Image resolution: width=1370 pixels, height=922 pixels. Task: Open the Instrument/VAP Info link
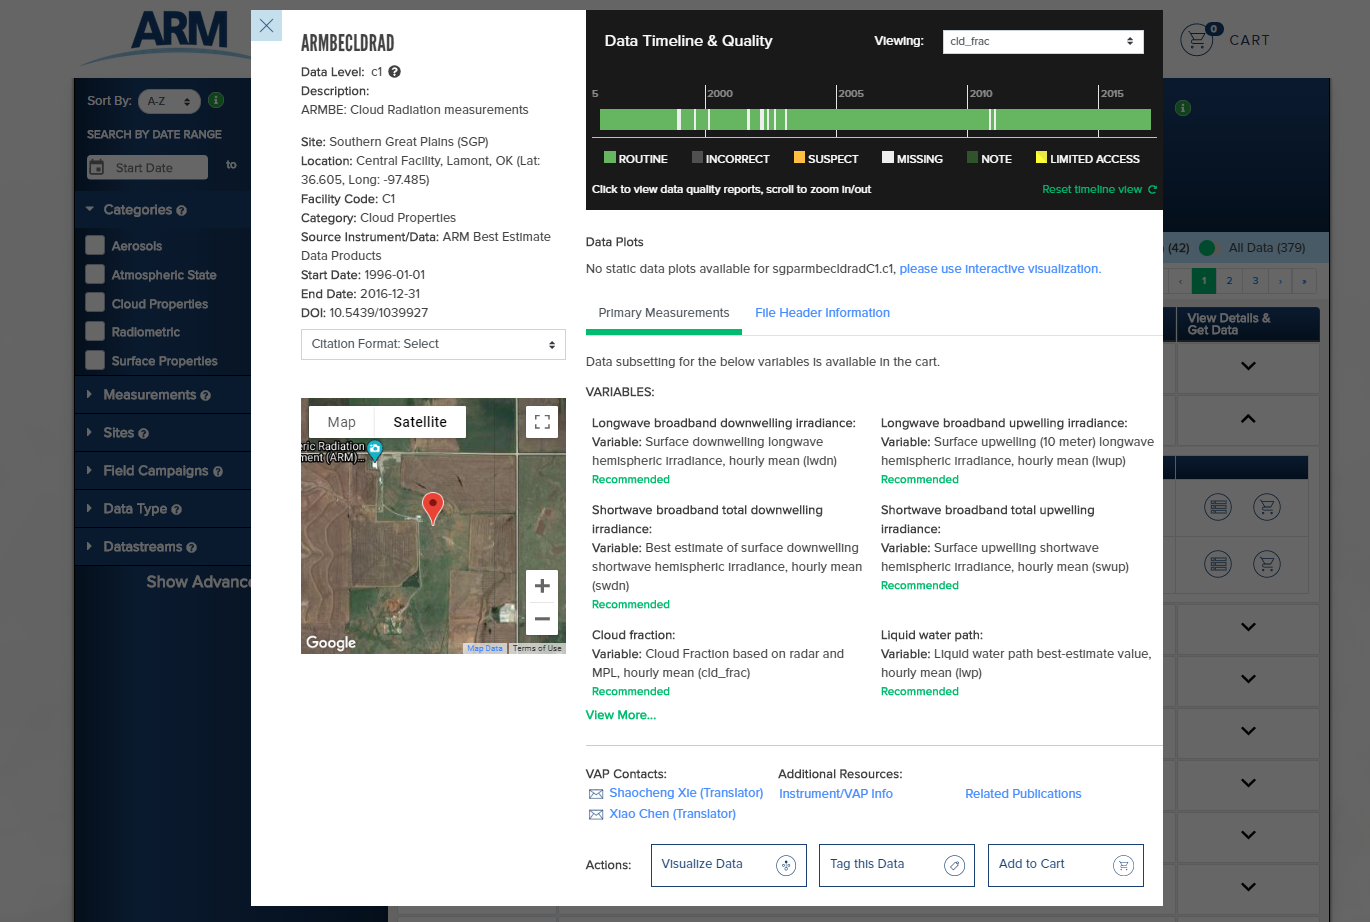836,794
